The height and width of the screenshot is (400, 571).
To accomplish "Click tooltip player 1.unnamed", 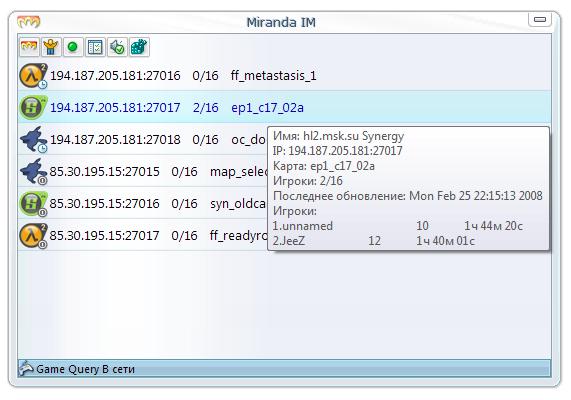I will [303, 226].
